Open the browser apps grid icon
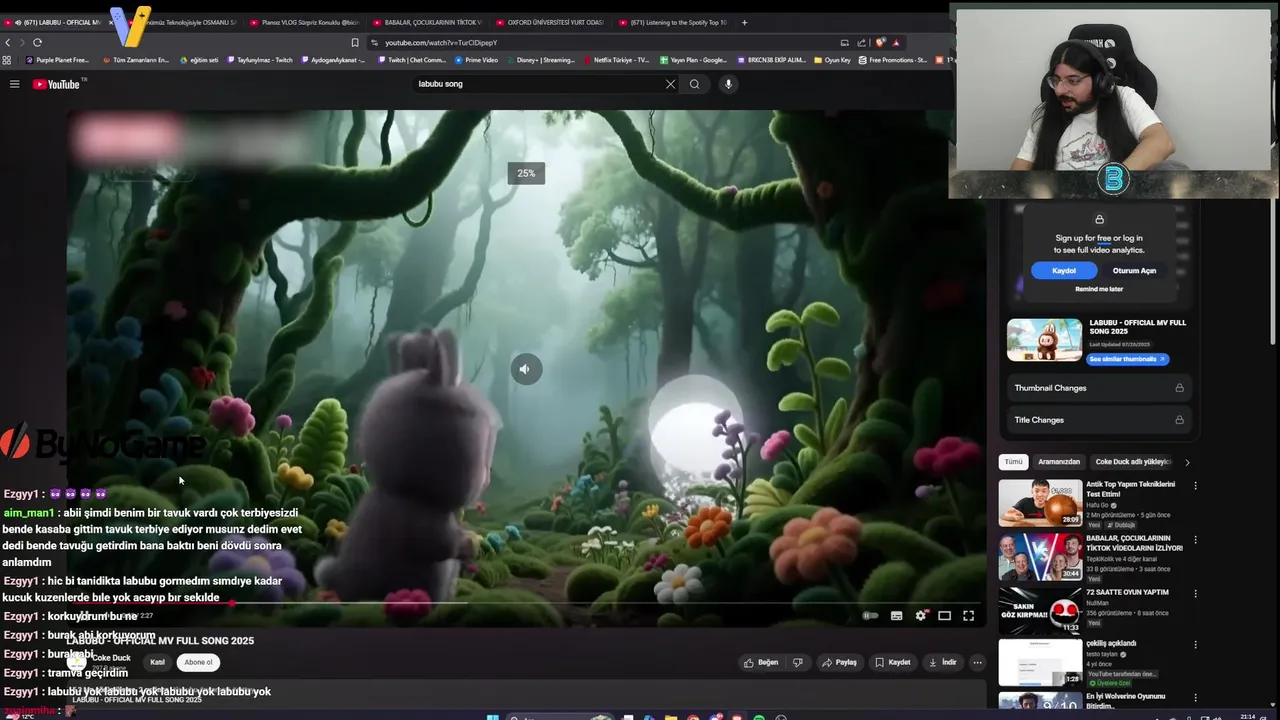 click(x=7, y=60)
